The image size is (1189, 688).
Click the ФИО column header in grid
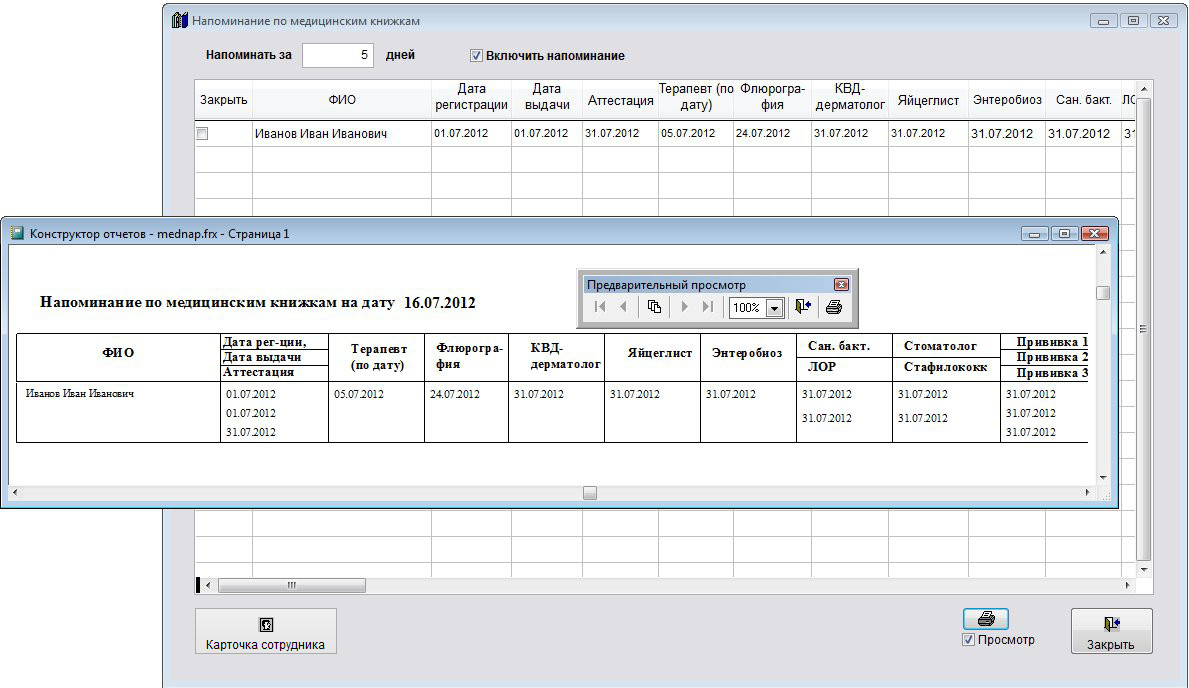click(x=341, y=100)
